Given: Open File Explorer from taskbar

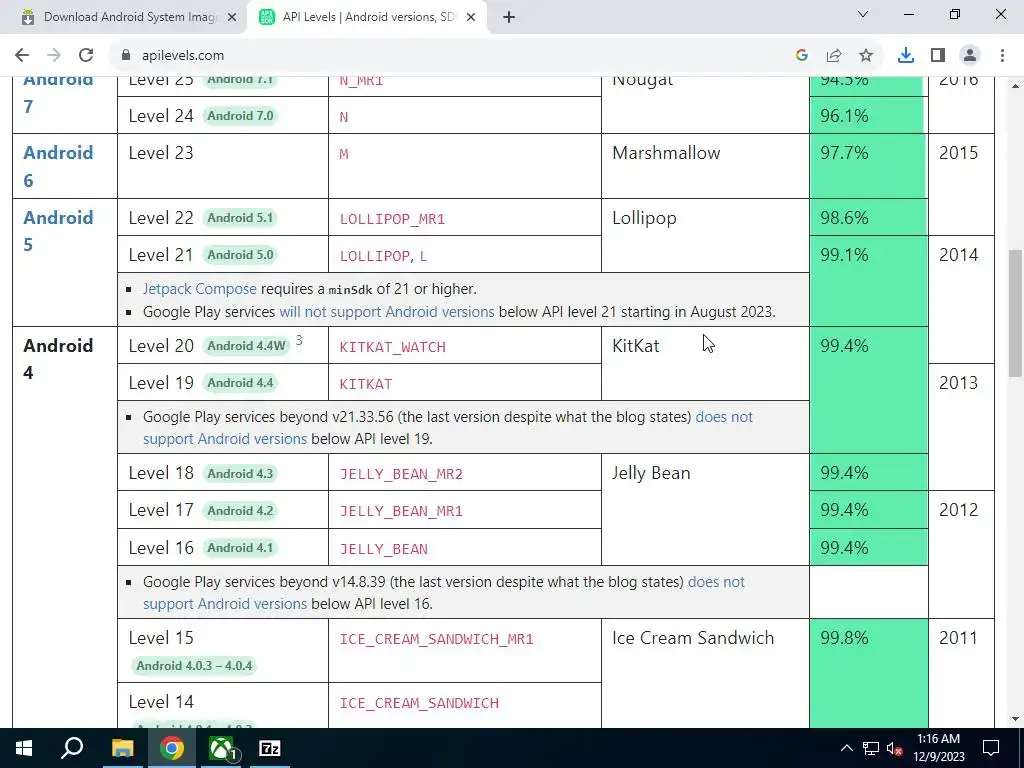Looking at the screenshot, I should pos(122,748).
